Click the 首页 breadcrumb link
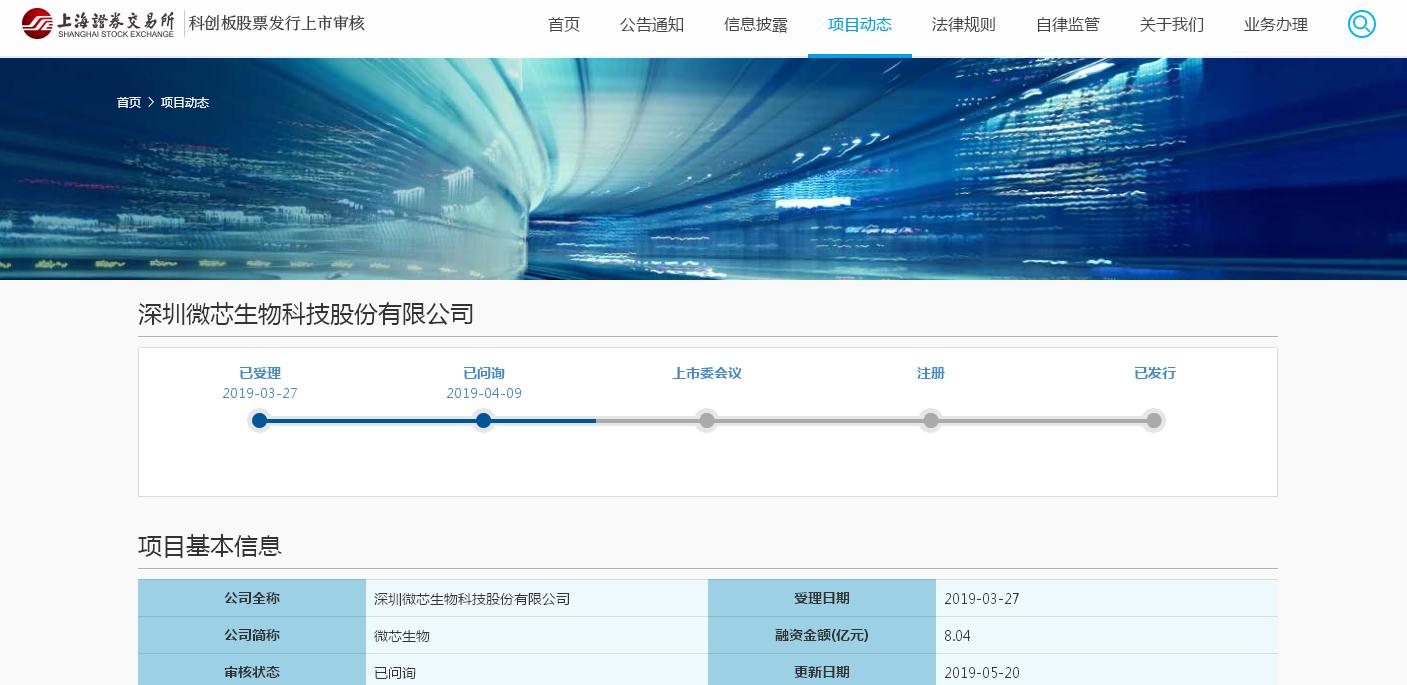Image resolution: width=1407 pixels, height=685 pixels. pos(129,102)
